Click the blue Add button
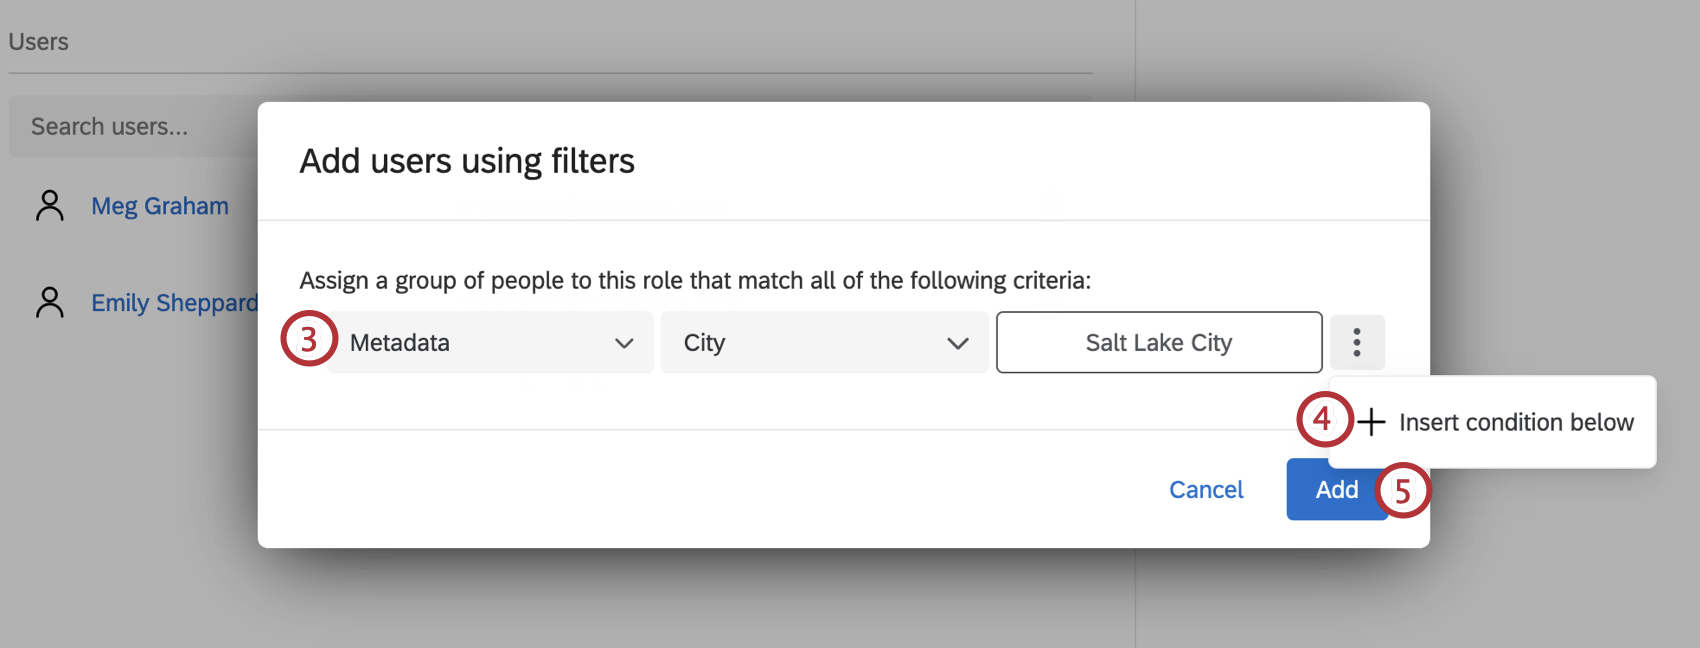 pos(1336,489)
